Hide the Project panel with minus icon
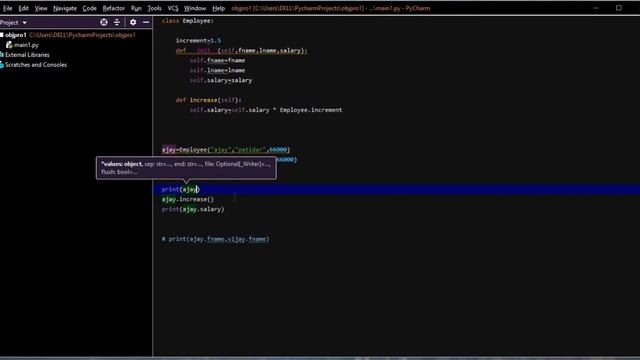Viewport: 640px width, 360px height. (x=146, y=22)
